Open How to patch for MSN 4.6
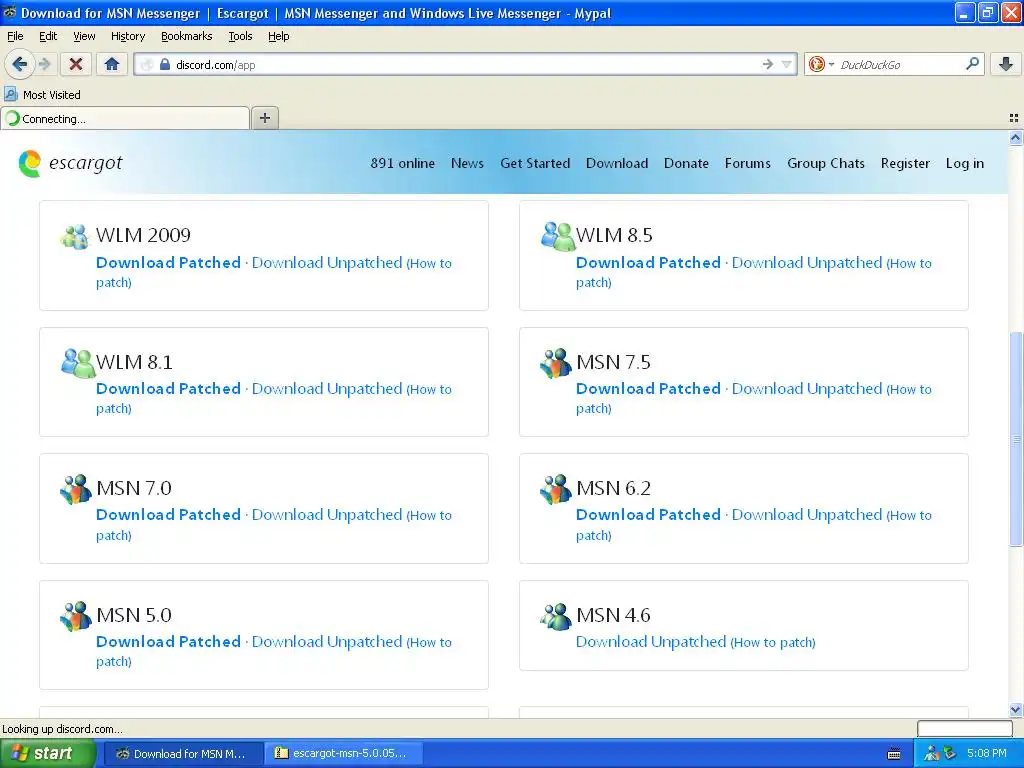 pyautogui.click(x=773, y=642)
